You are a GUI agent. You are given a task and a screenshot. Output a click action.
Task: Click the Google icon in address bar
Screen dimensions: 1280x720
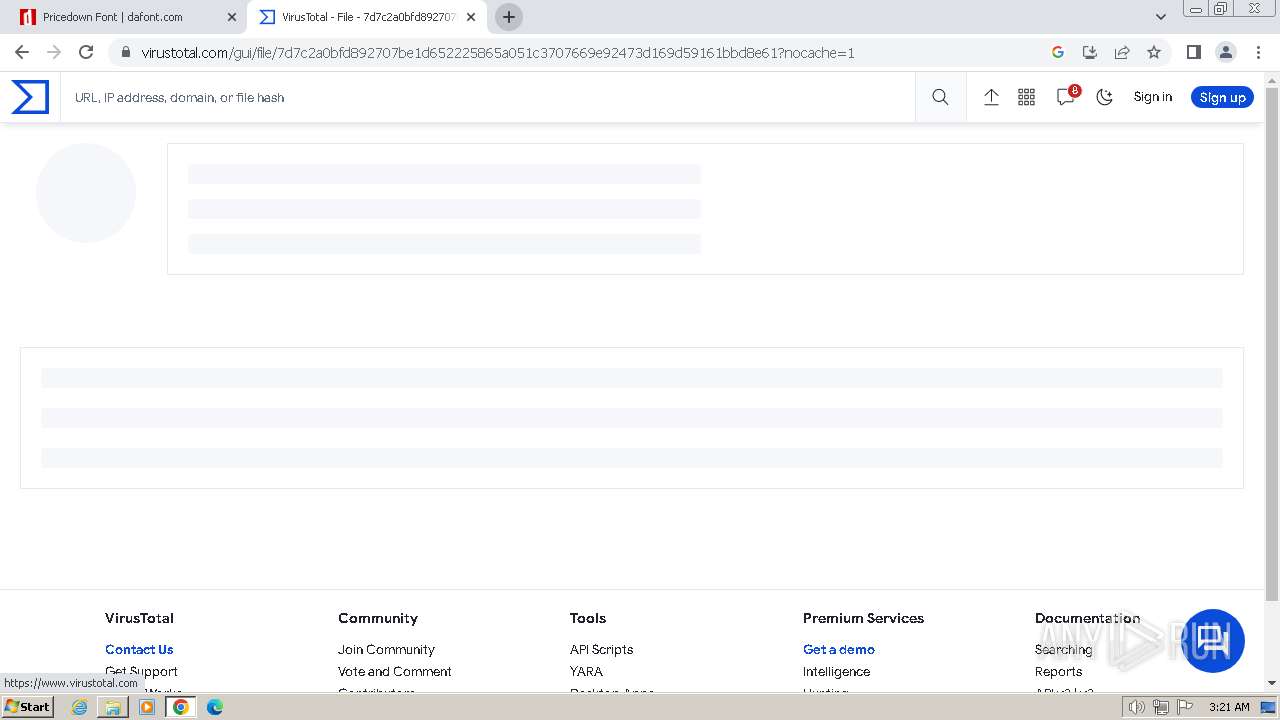click(x=1058, y=52)
